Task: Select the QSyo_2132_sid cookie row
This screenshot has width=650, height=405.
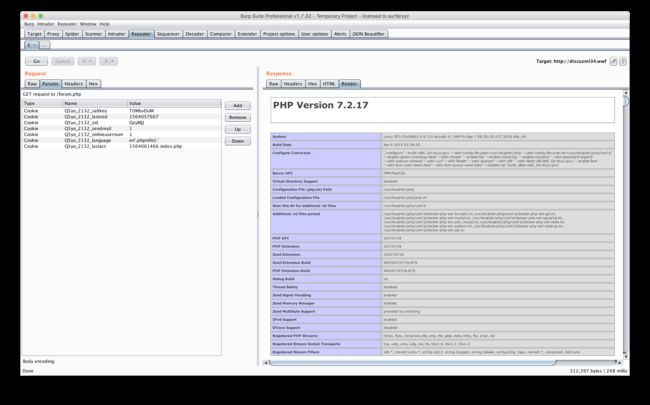Action: [x=122, y=123]
